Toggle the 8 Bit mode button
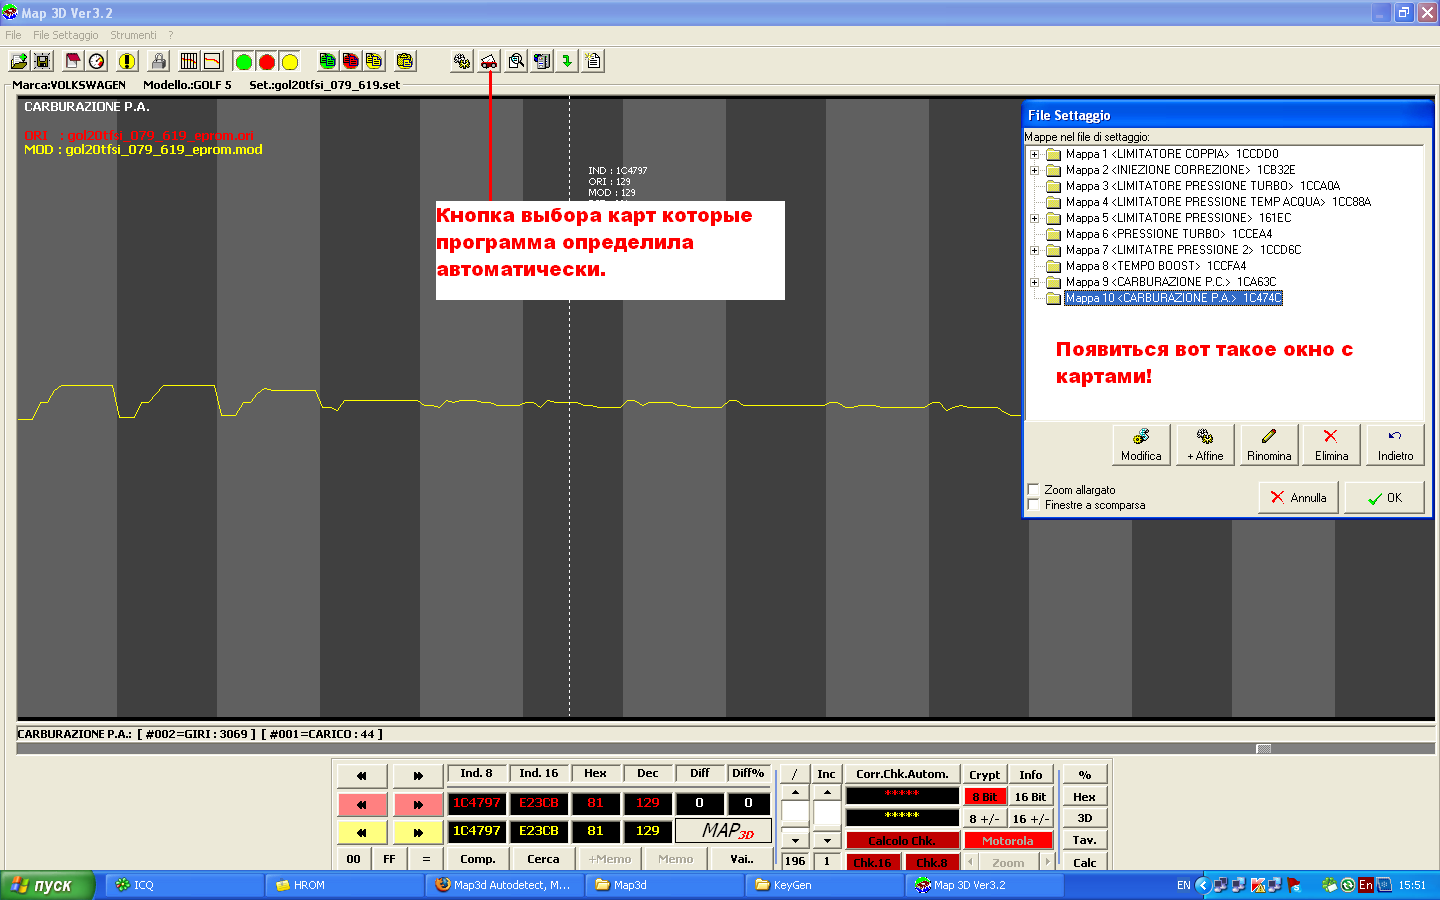 tap(985, 797)
